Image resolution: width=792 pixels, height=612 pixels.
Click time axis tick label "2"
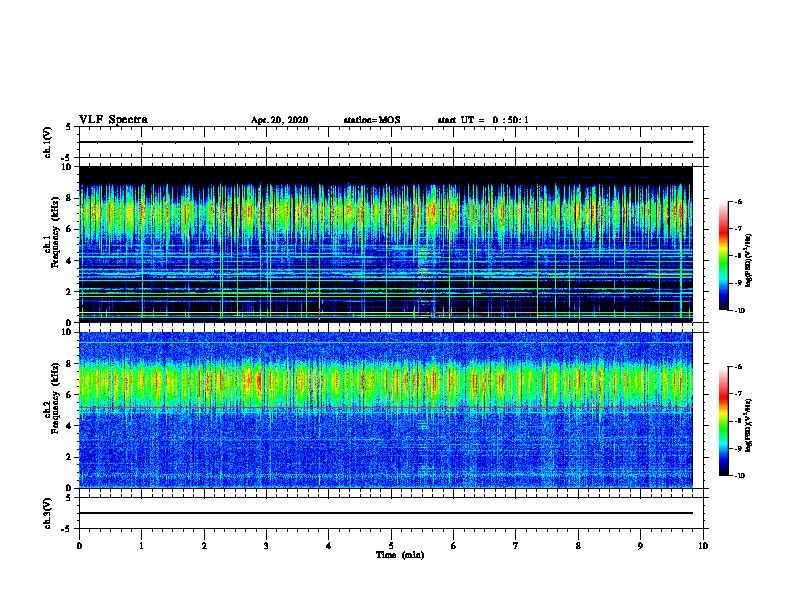(x=204, y=546)
